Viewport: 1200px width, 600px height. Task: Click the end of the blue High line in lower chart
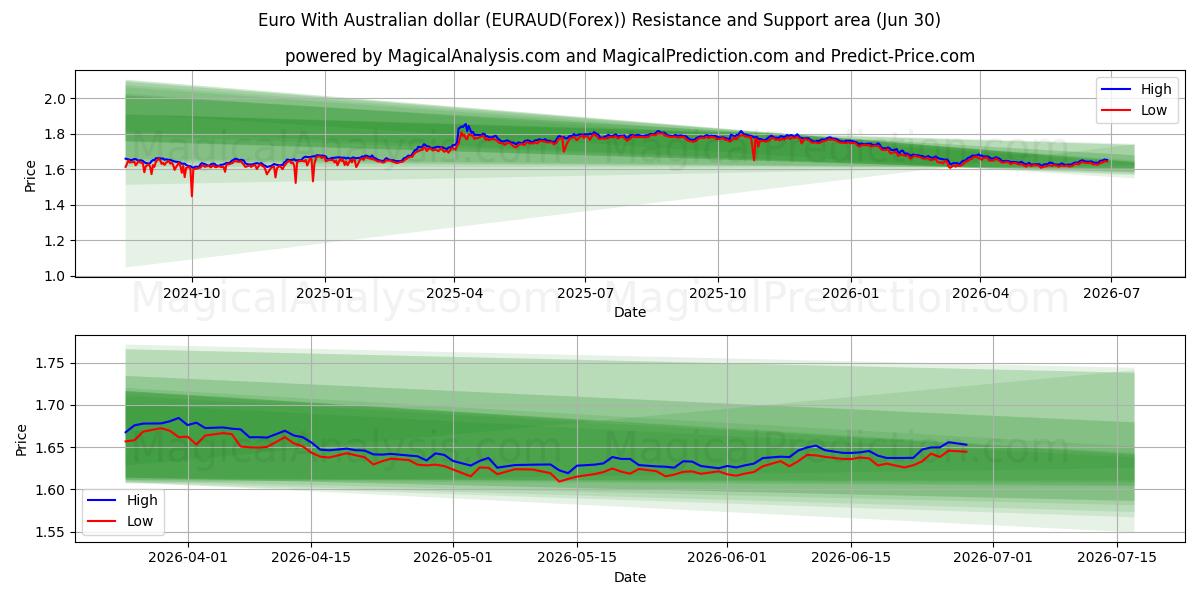coord(966,444)
